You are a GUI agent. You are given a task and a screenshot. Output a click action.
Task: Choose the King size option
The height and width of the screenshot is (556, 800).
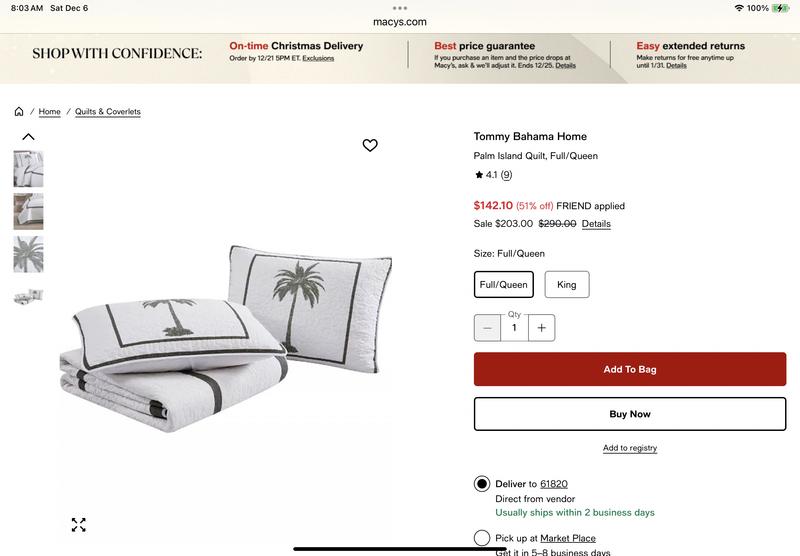pos(567,285)
